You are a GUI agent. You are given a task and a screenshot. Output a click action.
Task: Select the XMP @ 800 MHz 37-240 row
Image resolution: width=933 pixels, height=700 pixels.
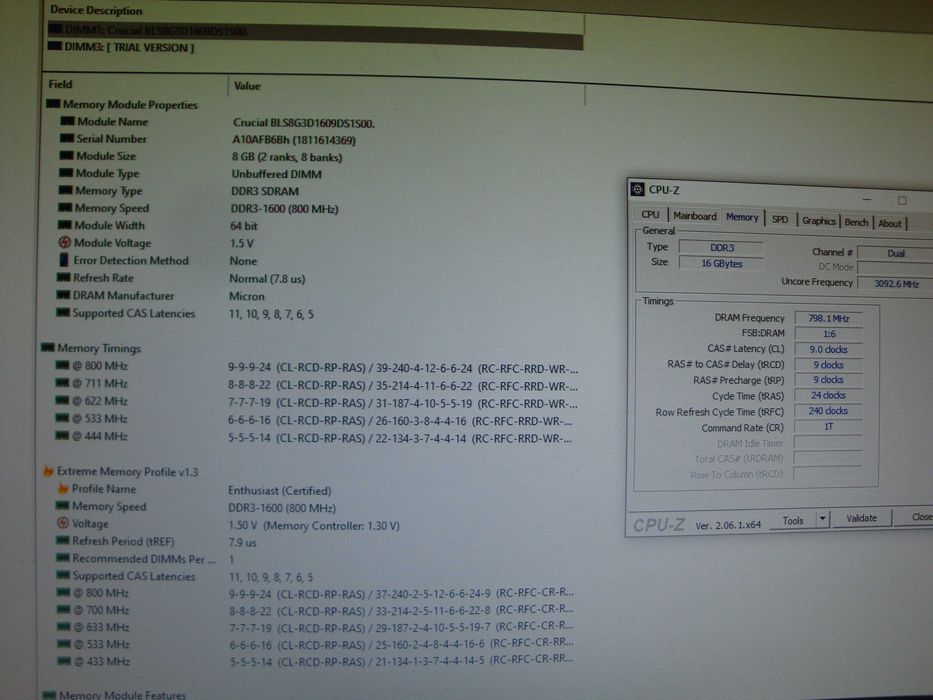pyautogui.click(x=315, y=593)
